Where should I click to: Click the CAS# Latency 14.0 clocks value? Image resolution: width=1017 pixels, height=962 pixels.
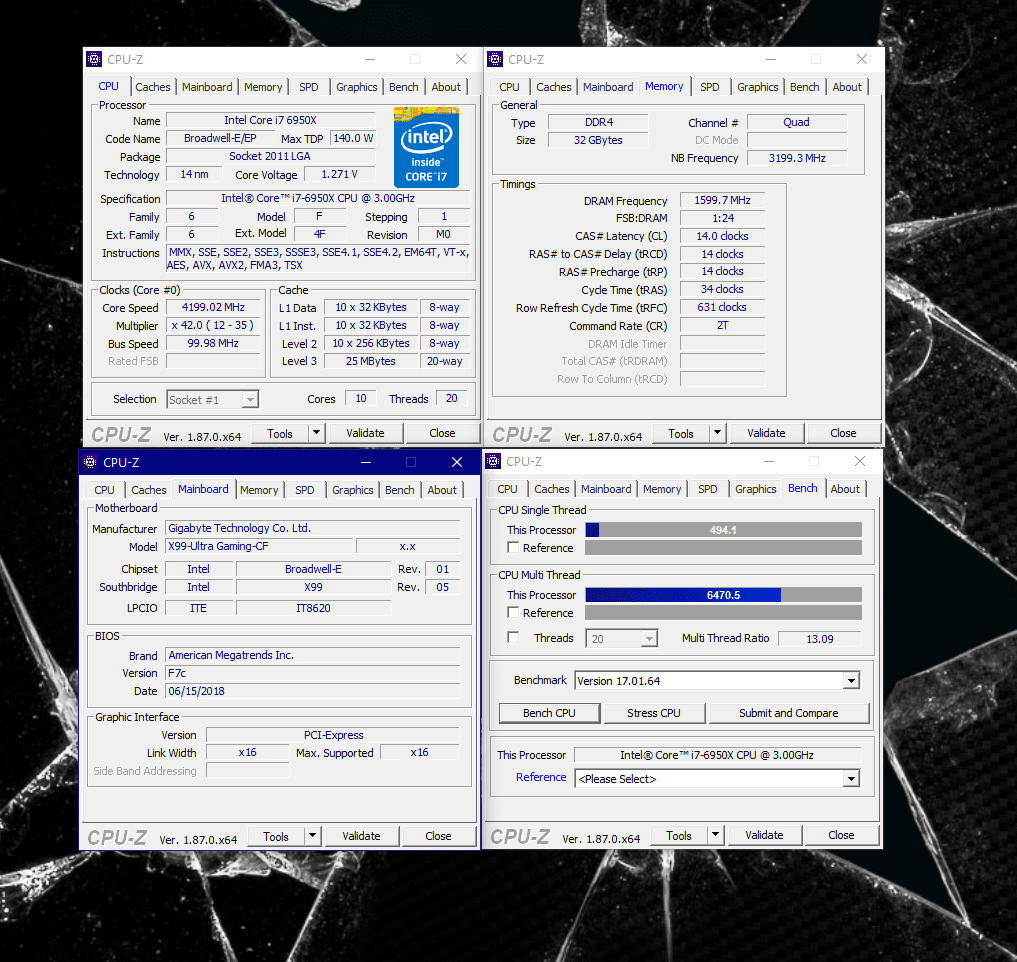[722, 236]
